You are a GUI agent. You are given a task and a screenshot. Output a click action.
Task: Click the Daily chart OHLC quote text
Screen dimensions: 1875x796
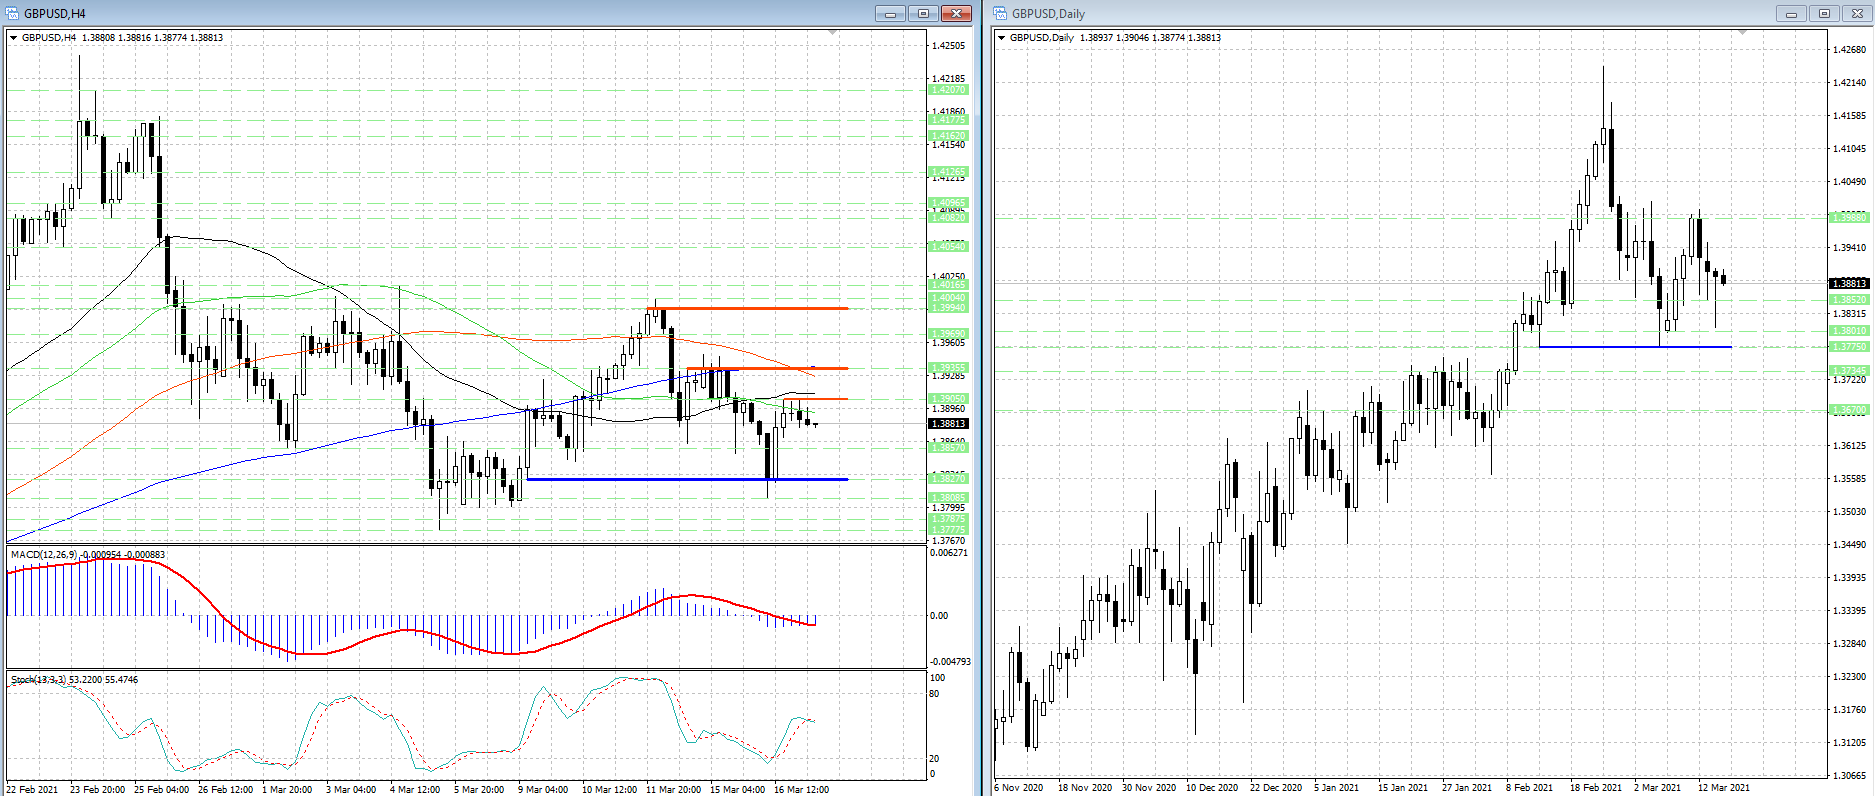[x=1150, y=38]
